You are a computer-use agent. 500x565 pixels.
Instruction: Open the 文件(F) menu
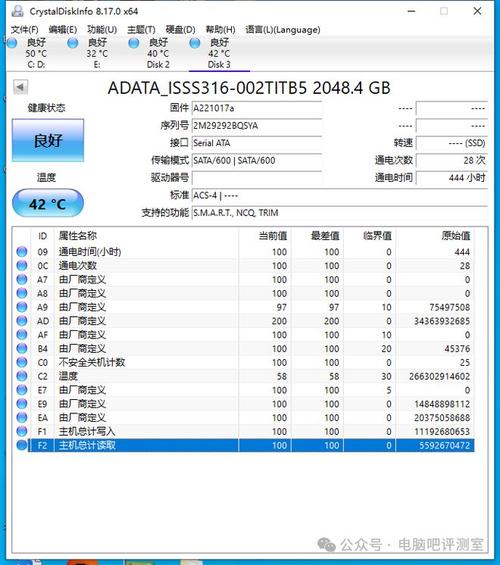pos(24,30)
